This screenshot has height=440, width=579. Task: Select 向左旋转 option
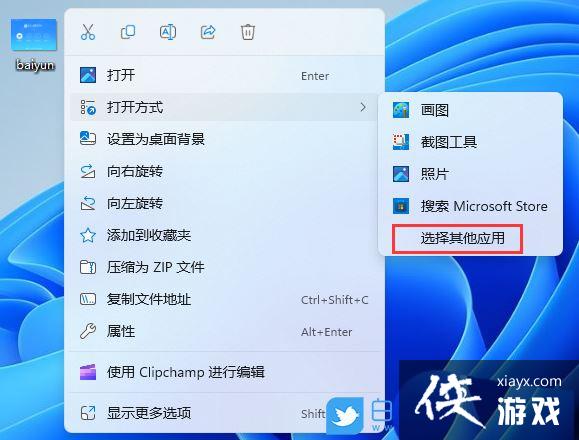pos(224,203)
